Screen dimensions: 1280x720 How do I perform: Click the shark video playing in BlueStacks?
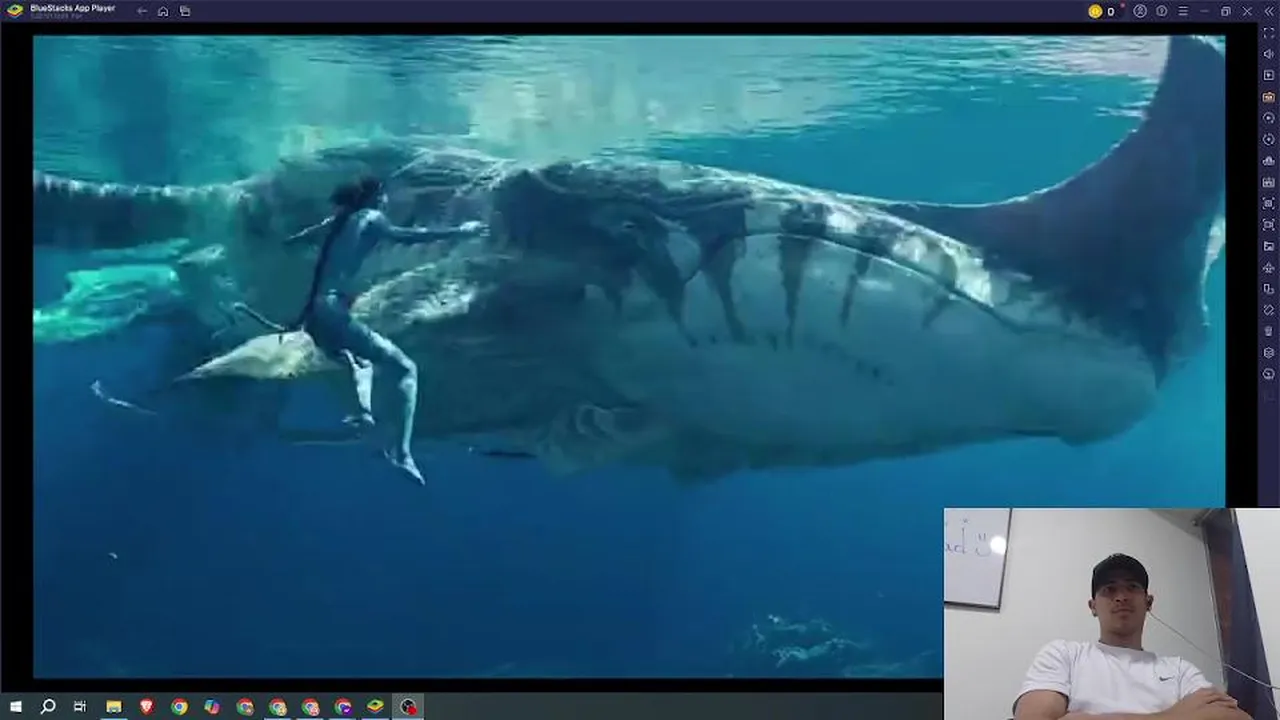629,357
